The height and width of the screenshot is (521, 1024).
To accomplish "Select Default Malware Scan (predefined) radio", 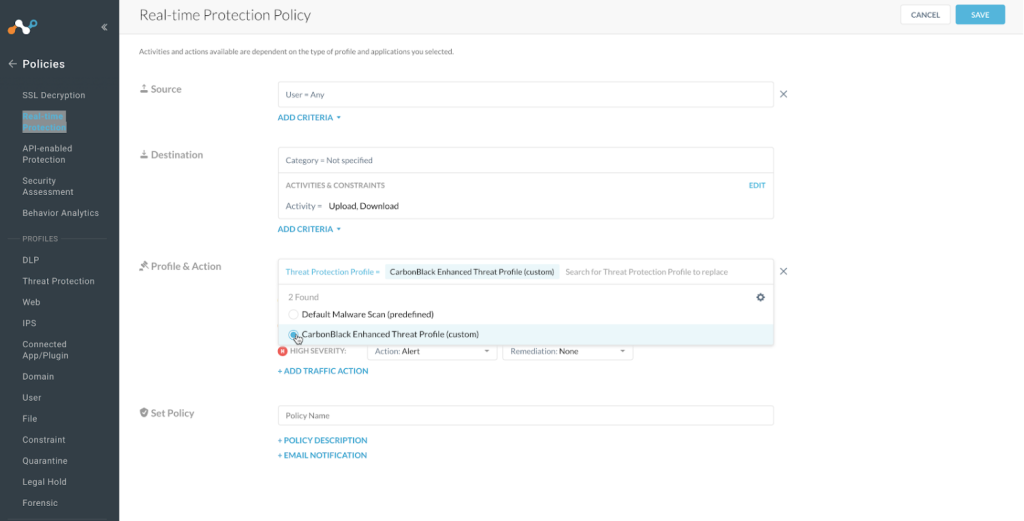I will [293, 314].
